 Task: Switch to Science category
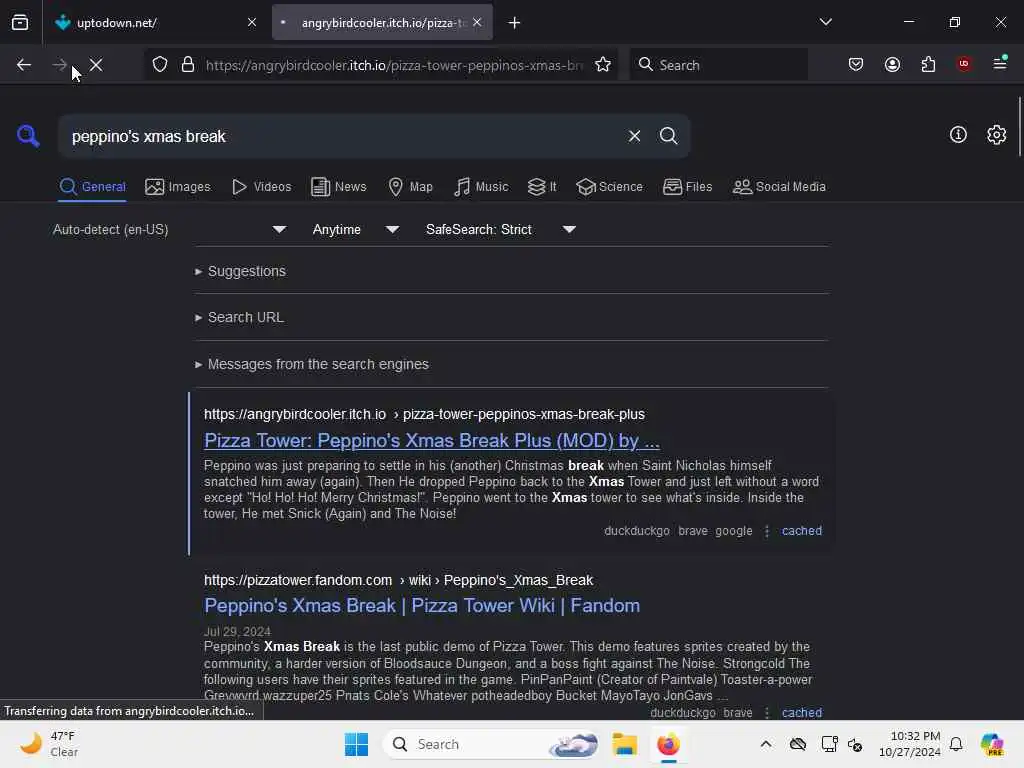click(609, 187)
